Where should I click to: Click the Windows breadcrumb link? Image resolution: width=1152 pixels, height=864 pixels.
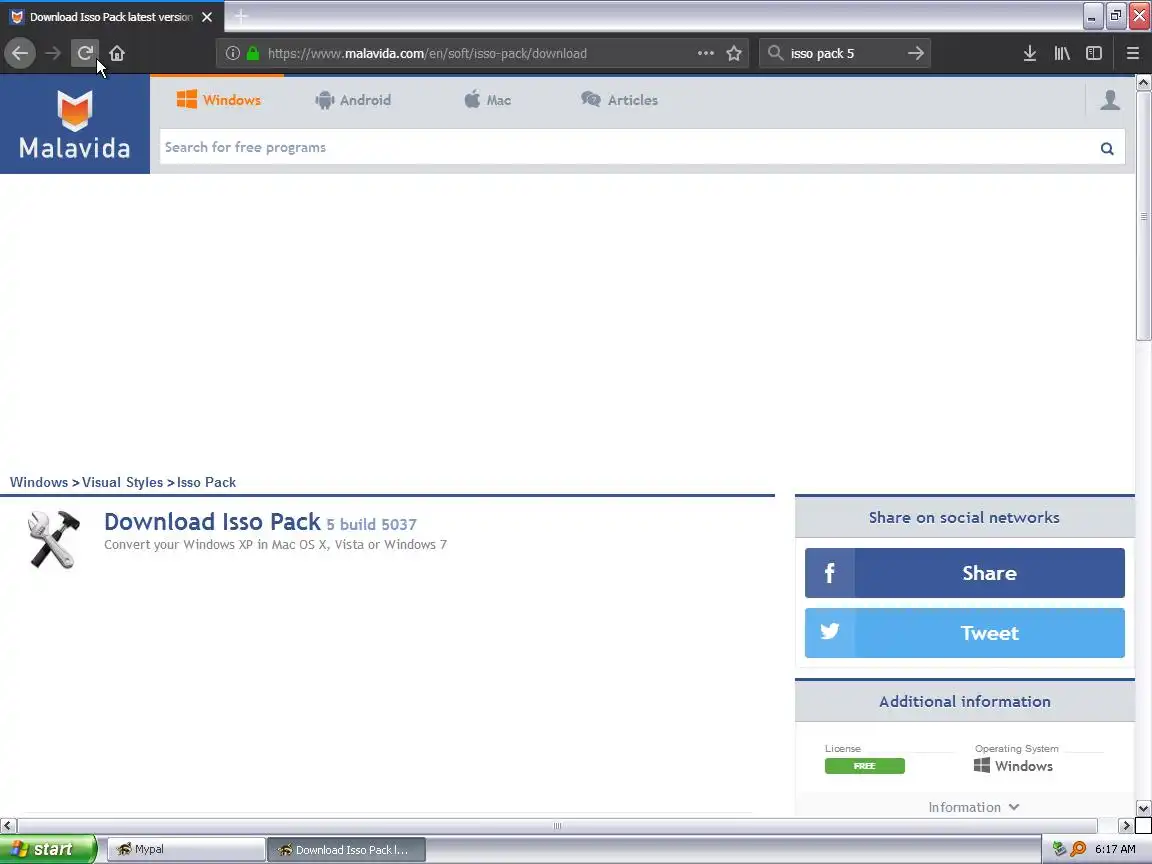tap(39, 483)
